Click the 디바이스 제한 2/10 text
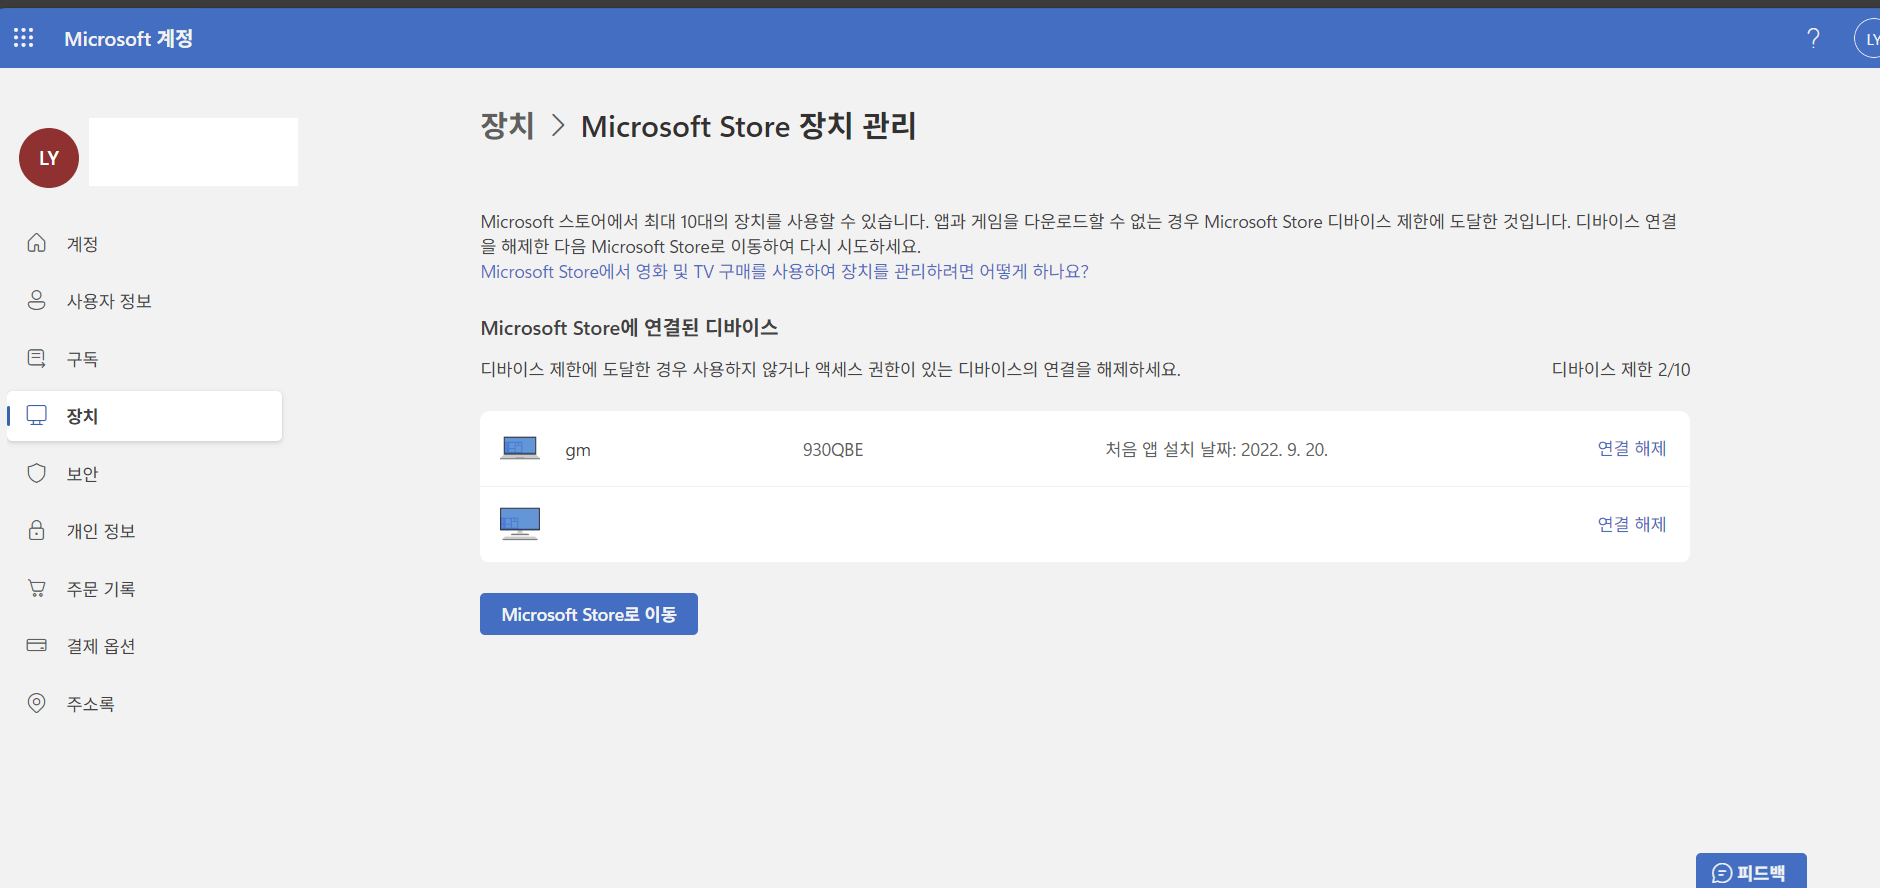Image resolution: width=1880 pixels, height=888 pixels. click(x=1621, y=369)
